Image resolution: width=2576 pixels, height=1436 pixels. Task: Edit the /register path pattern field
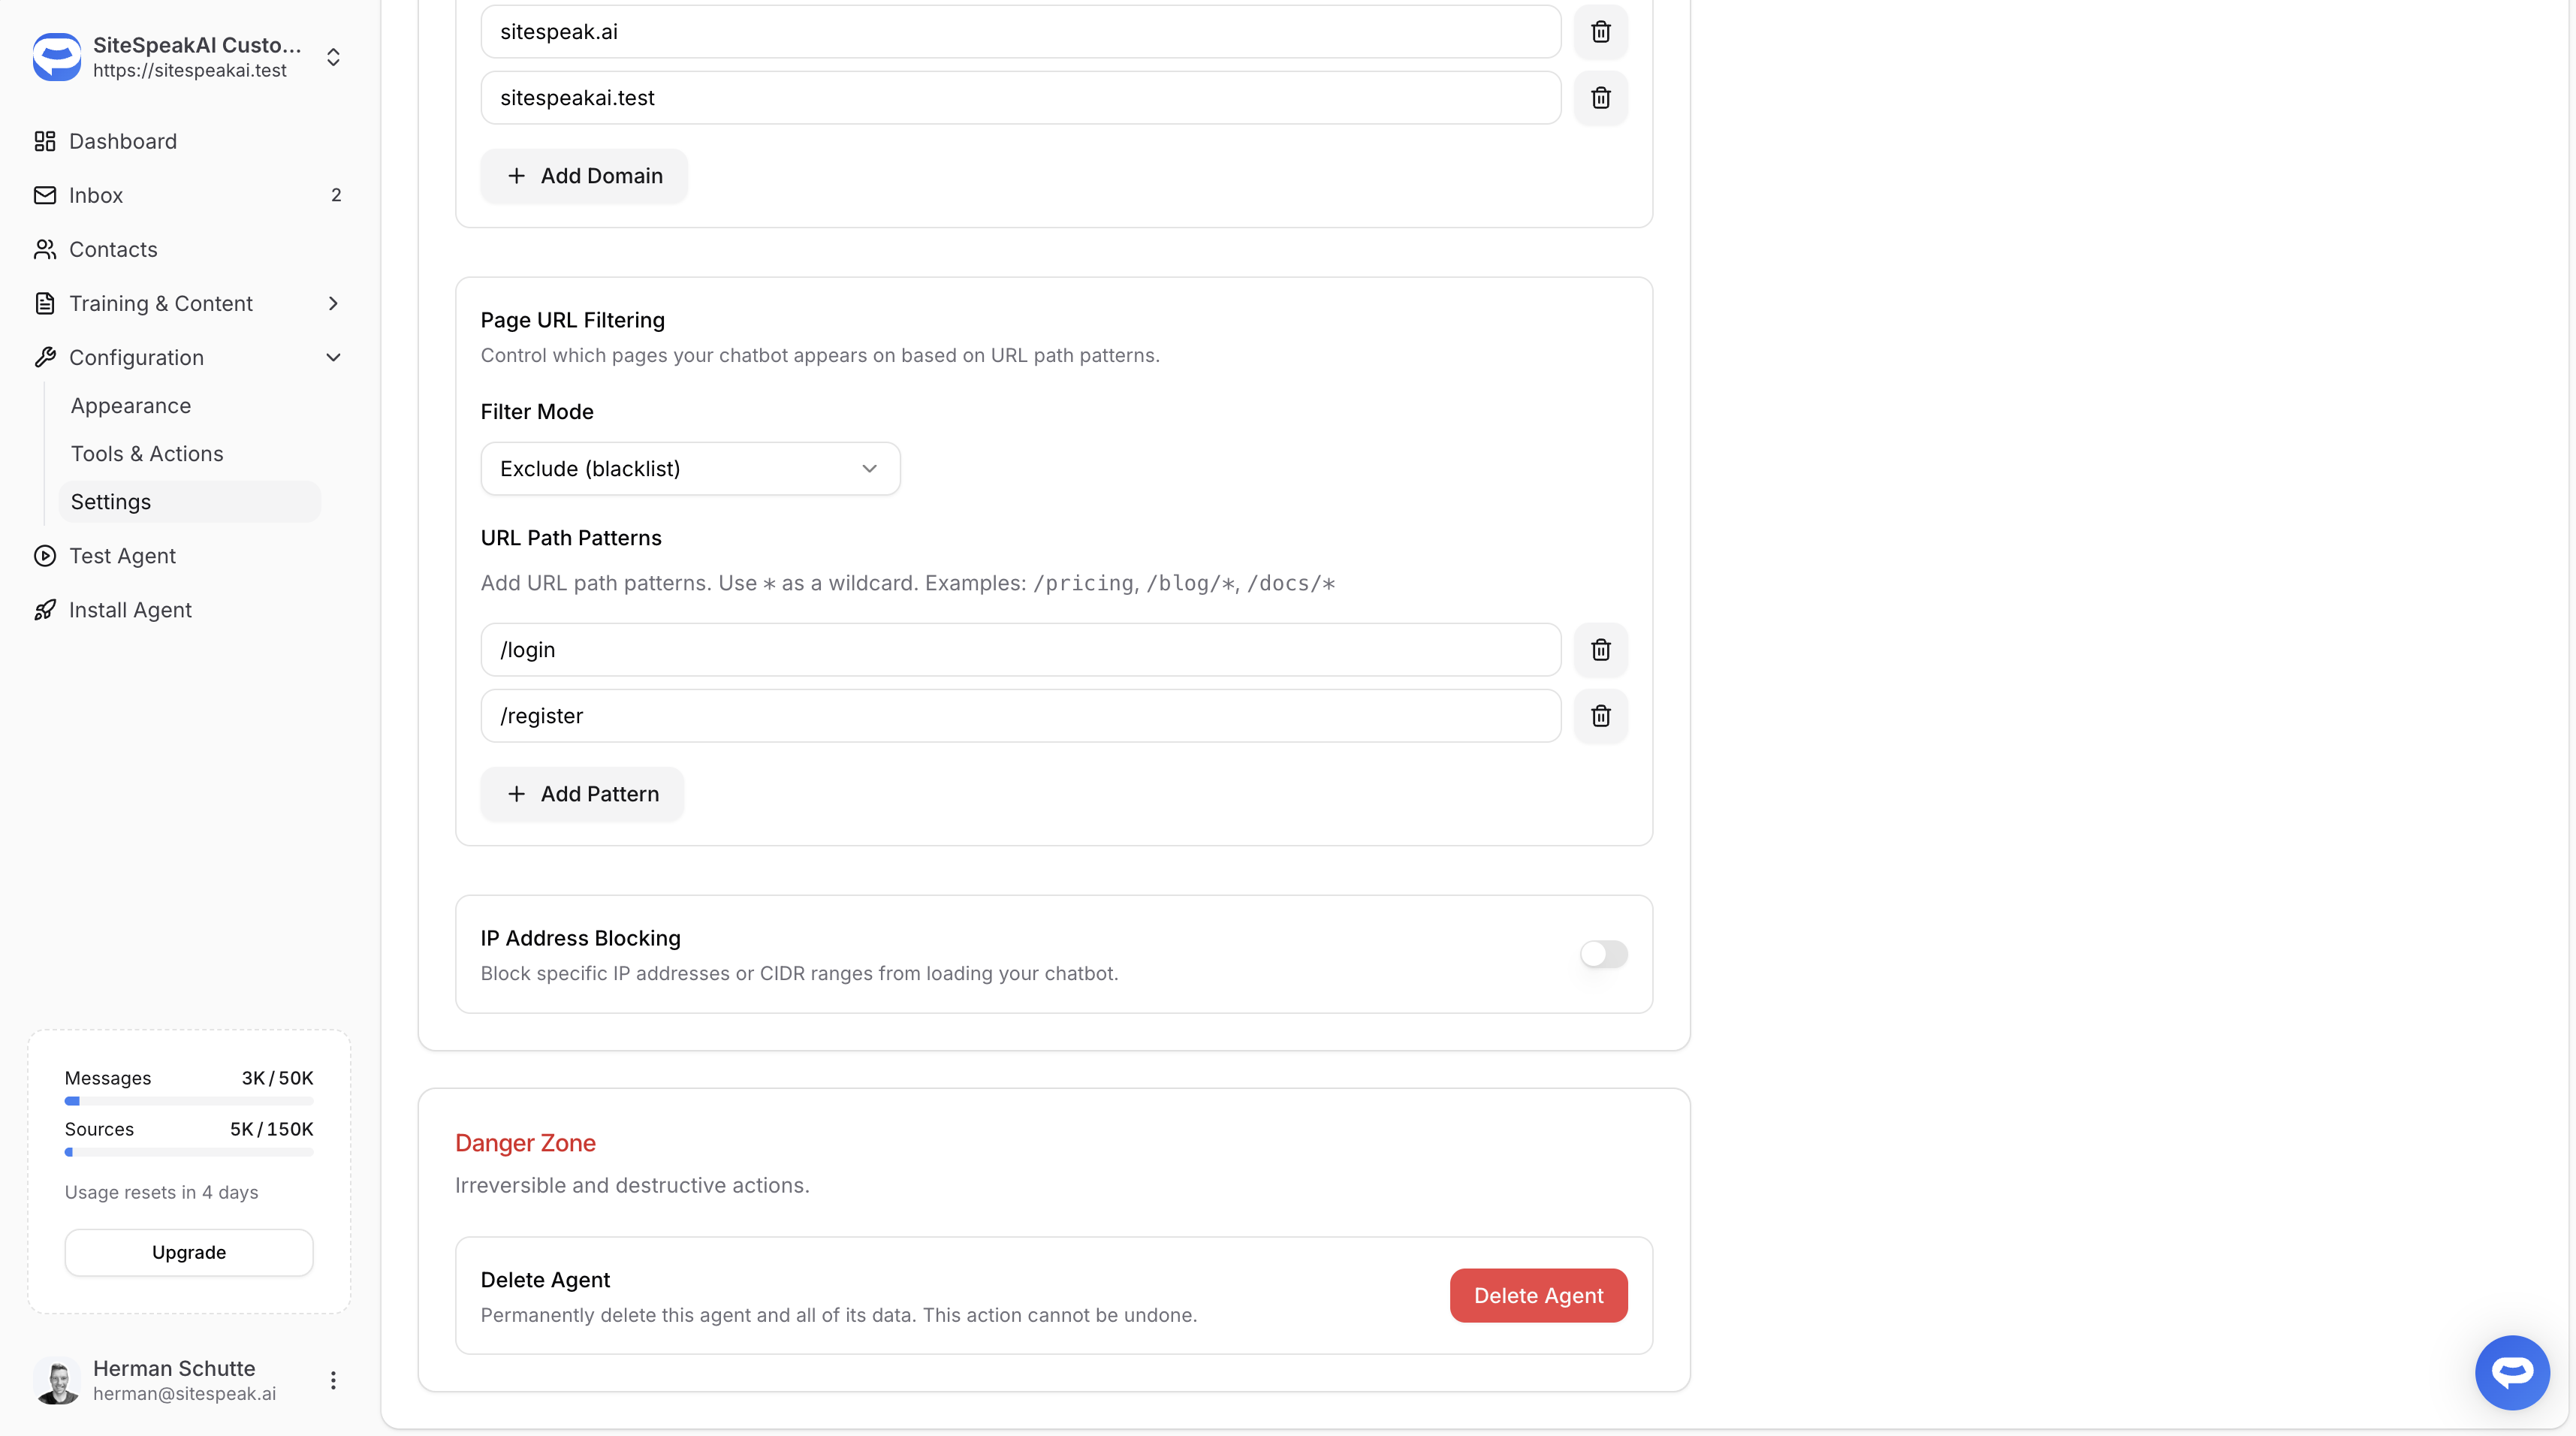[1020, 716]
